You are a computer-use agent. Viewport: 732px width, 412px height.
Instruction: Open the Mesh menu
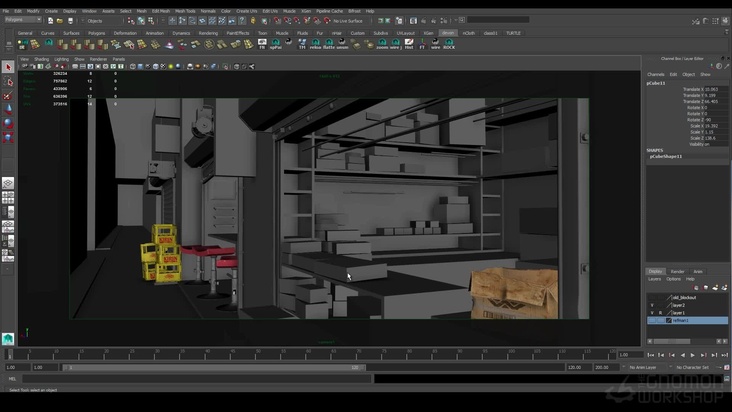[x=141, y=11]
